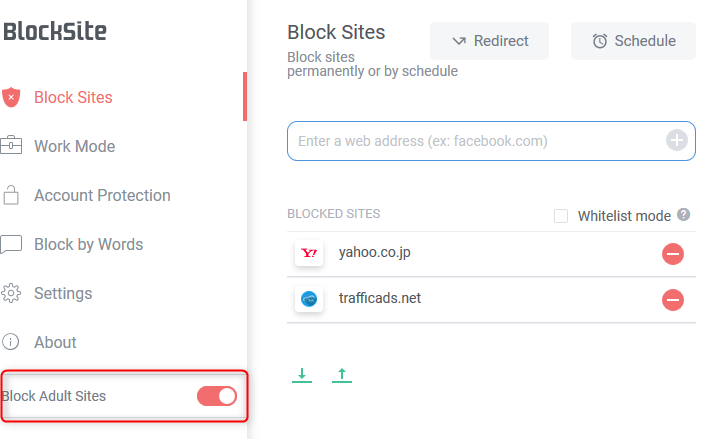Image resolution: width=714 pixels, height=439 pixels.
Task: Click the Block Sites shield icon
Action: pos(11,97)
